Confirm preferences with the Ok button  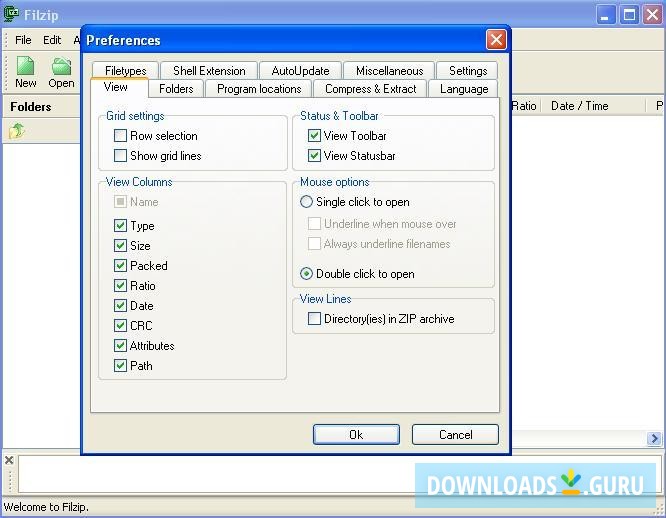[x=356, y=434]
